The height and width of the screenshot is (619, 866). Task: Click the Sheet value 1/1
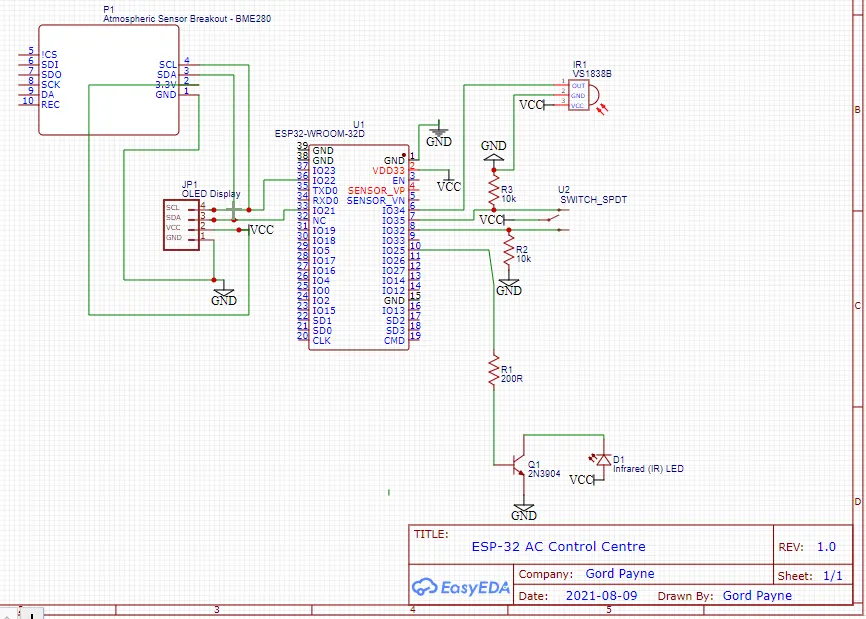[832, 576]
